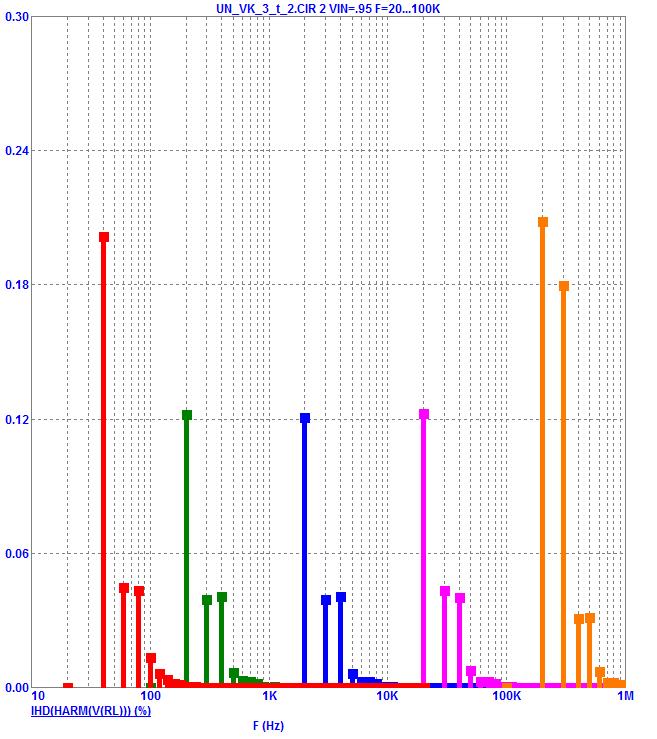Viewport: 657px width, 739px height.
Task: Click the 0.24 Y-axis label
Action: click(16, 150)
